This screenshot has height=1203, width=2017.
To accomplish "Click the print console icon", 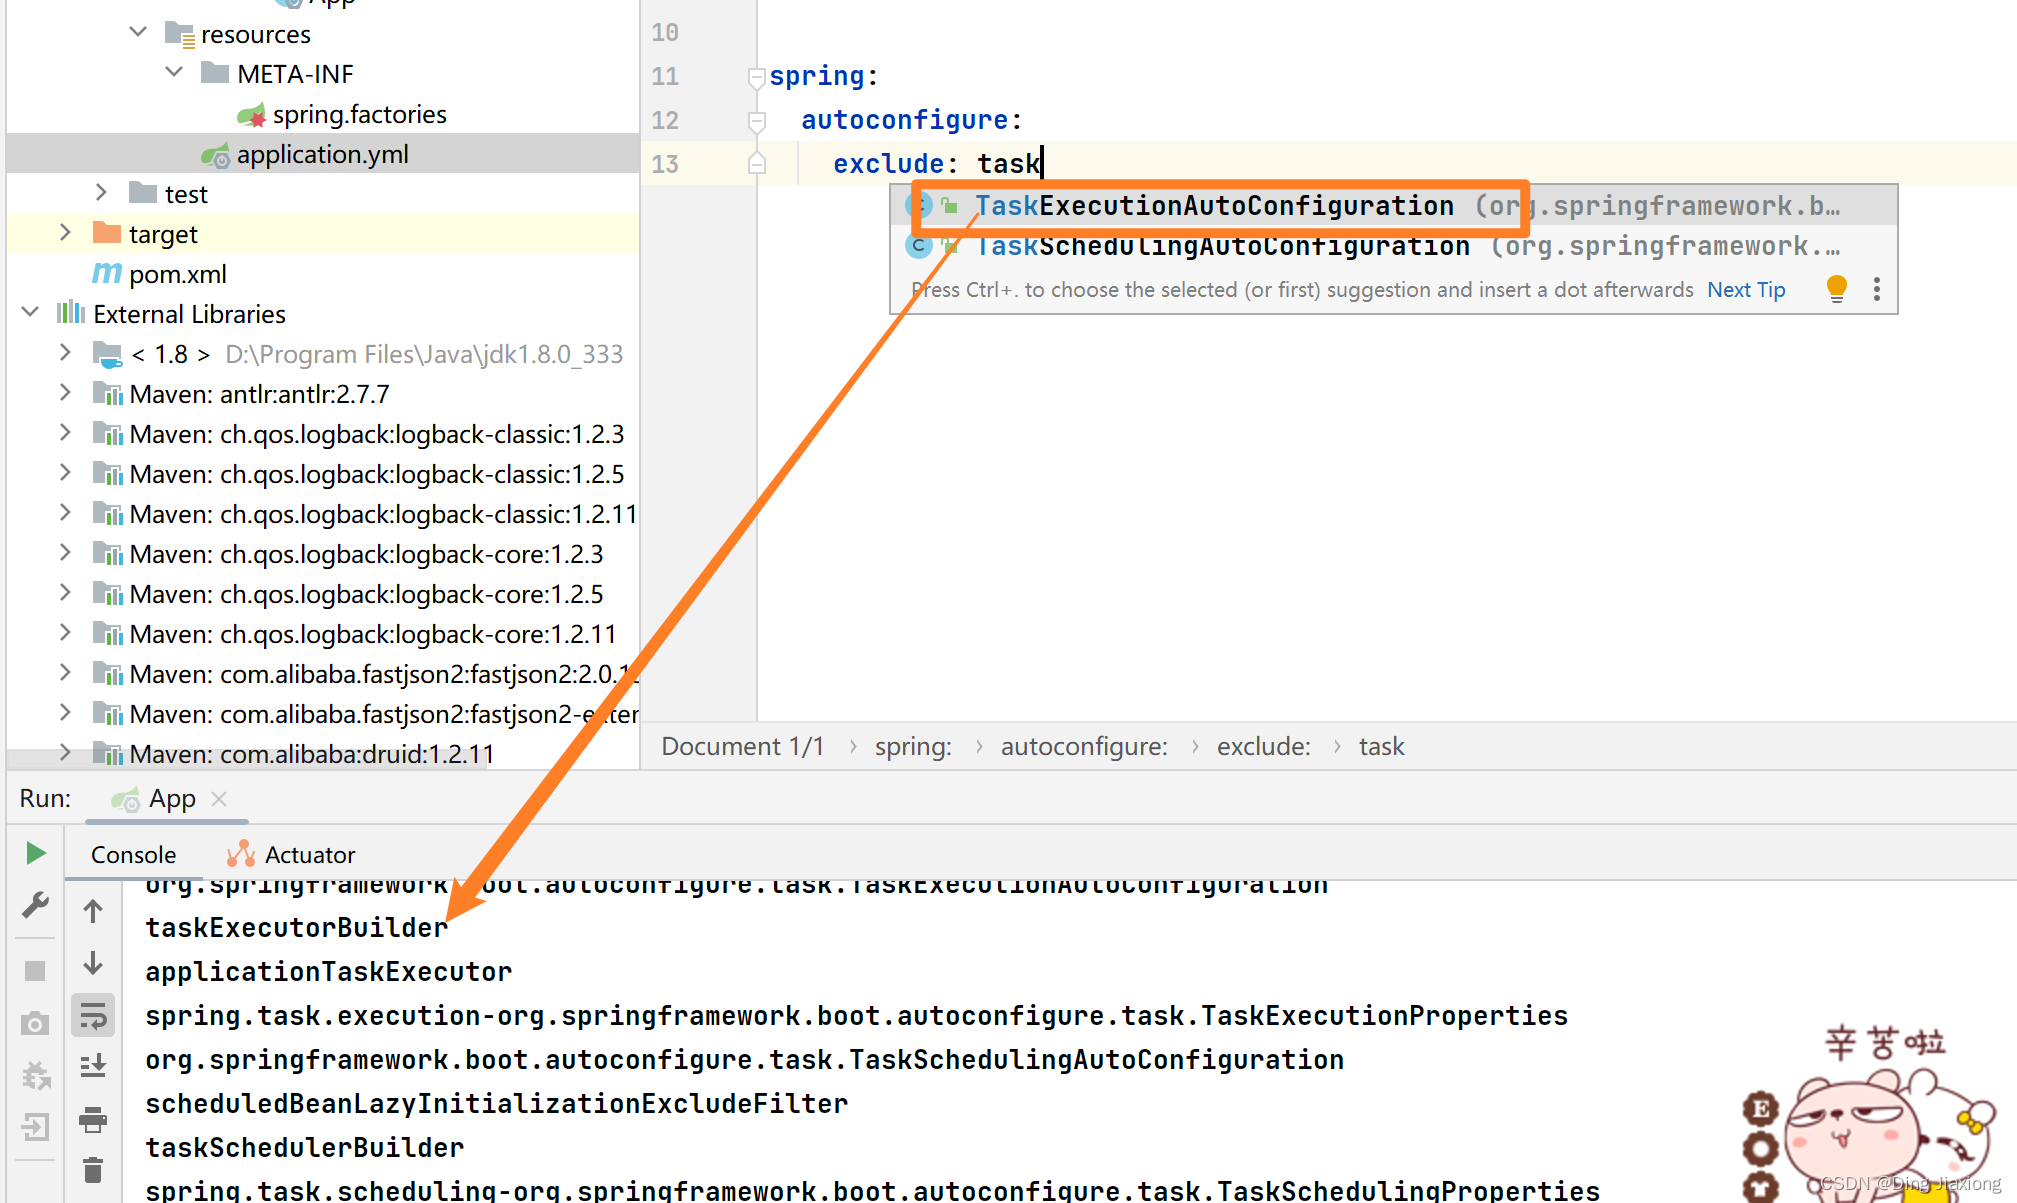I will (x=93, y=1119).
